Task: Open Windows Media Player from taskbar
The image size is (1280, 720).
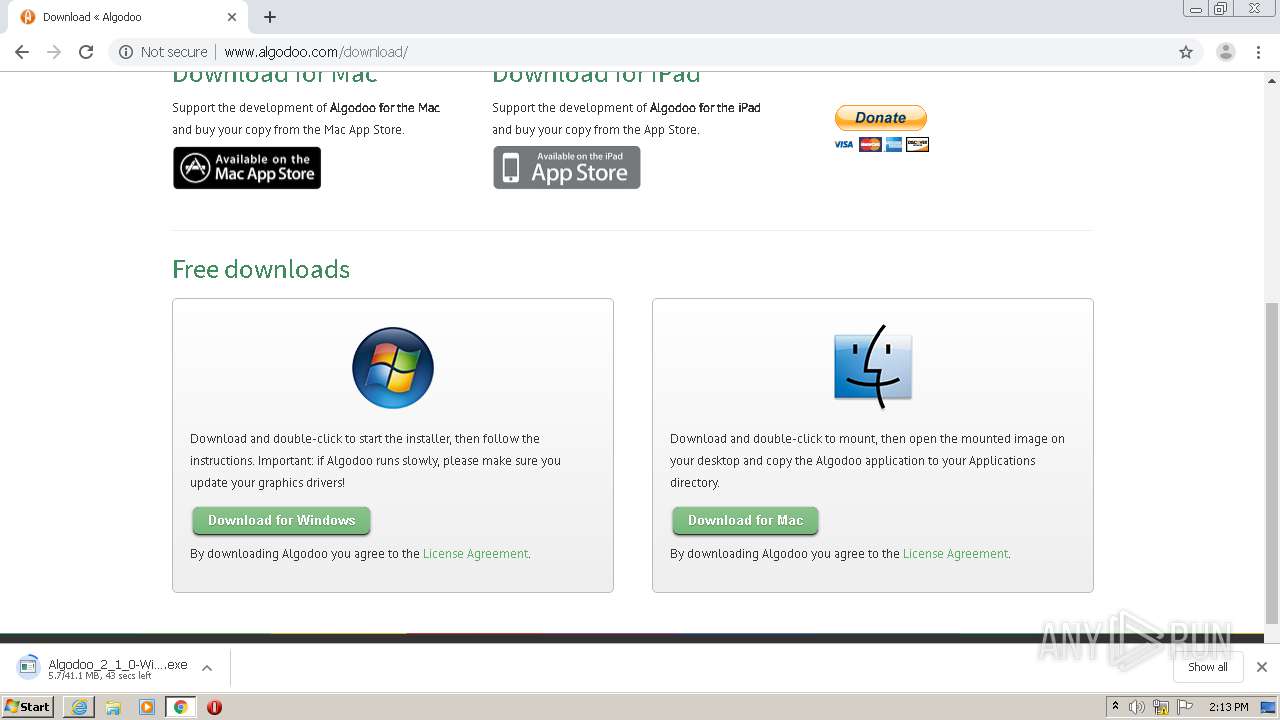Action: (147, 707)
